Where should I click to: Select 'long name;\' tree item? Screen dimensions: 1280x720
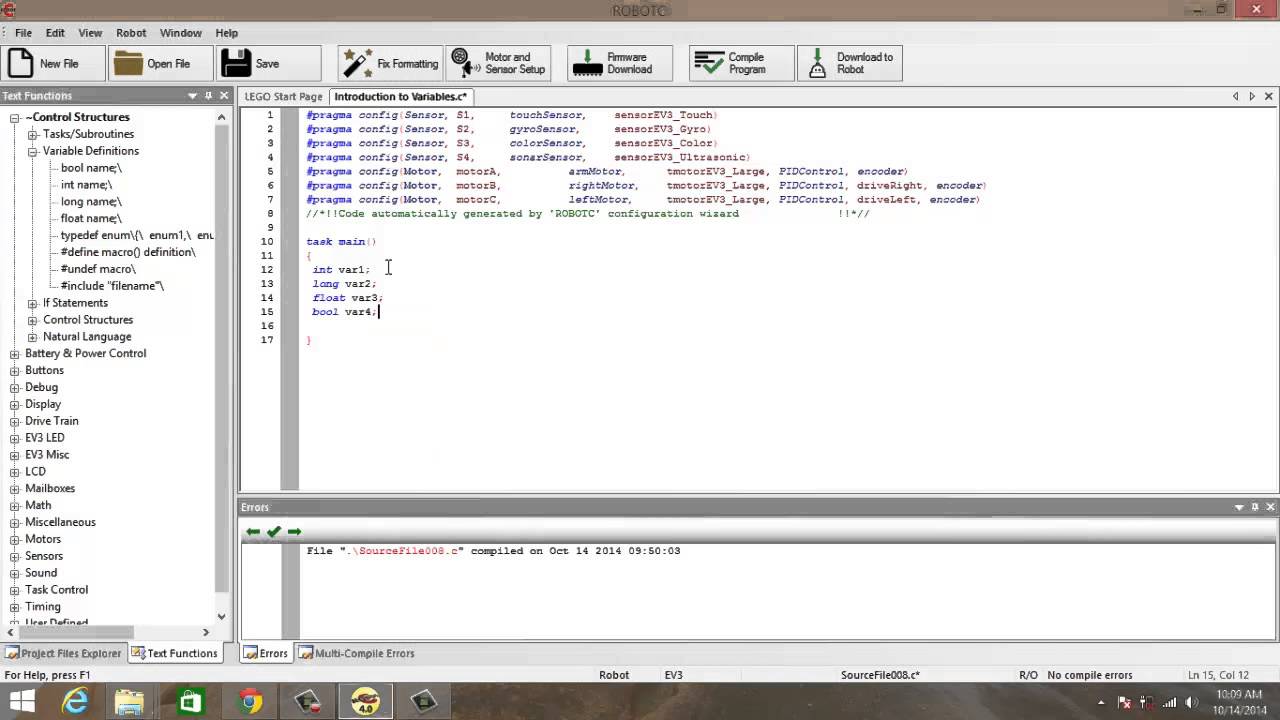coord(91,202)
